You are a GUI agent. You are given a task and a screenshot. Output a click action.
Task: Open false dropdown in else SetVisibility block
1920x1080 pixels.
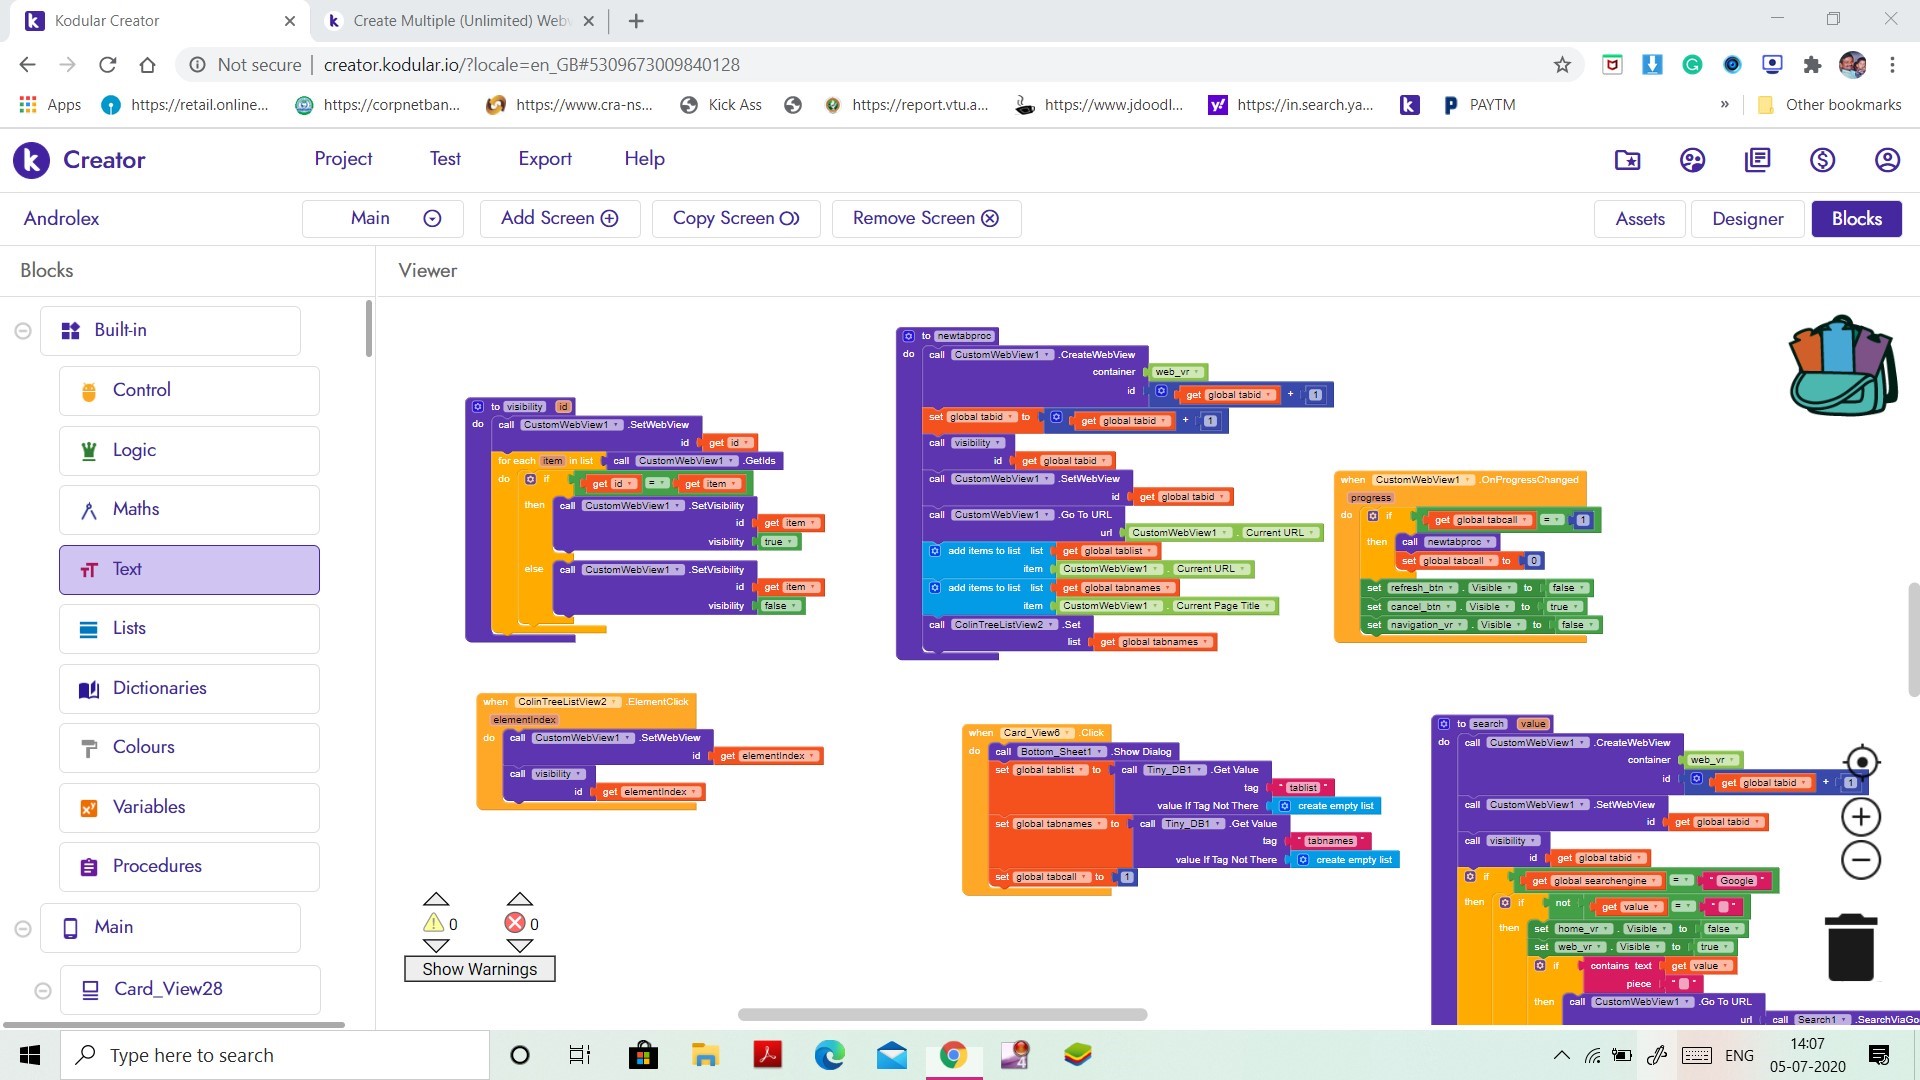pos(782,606)
